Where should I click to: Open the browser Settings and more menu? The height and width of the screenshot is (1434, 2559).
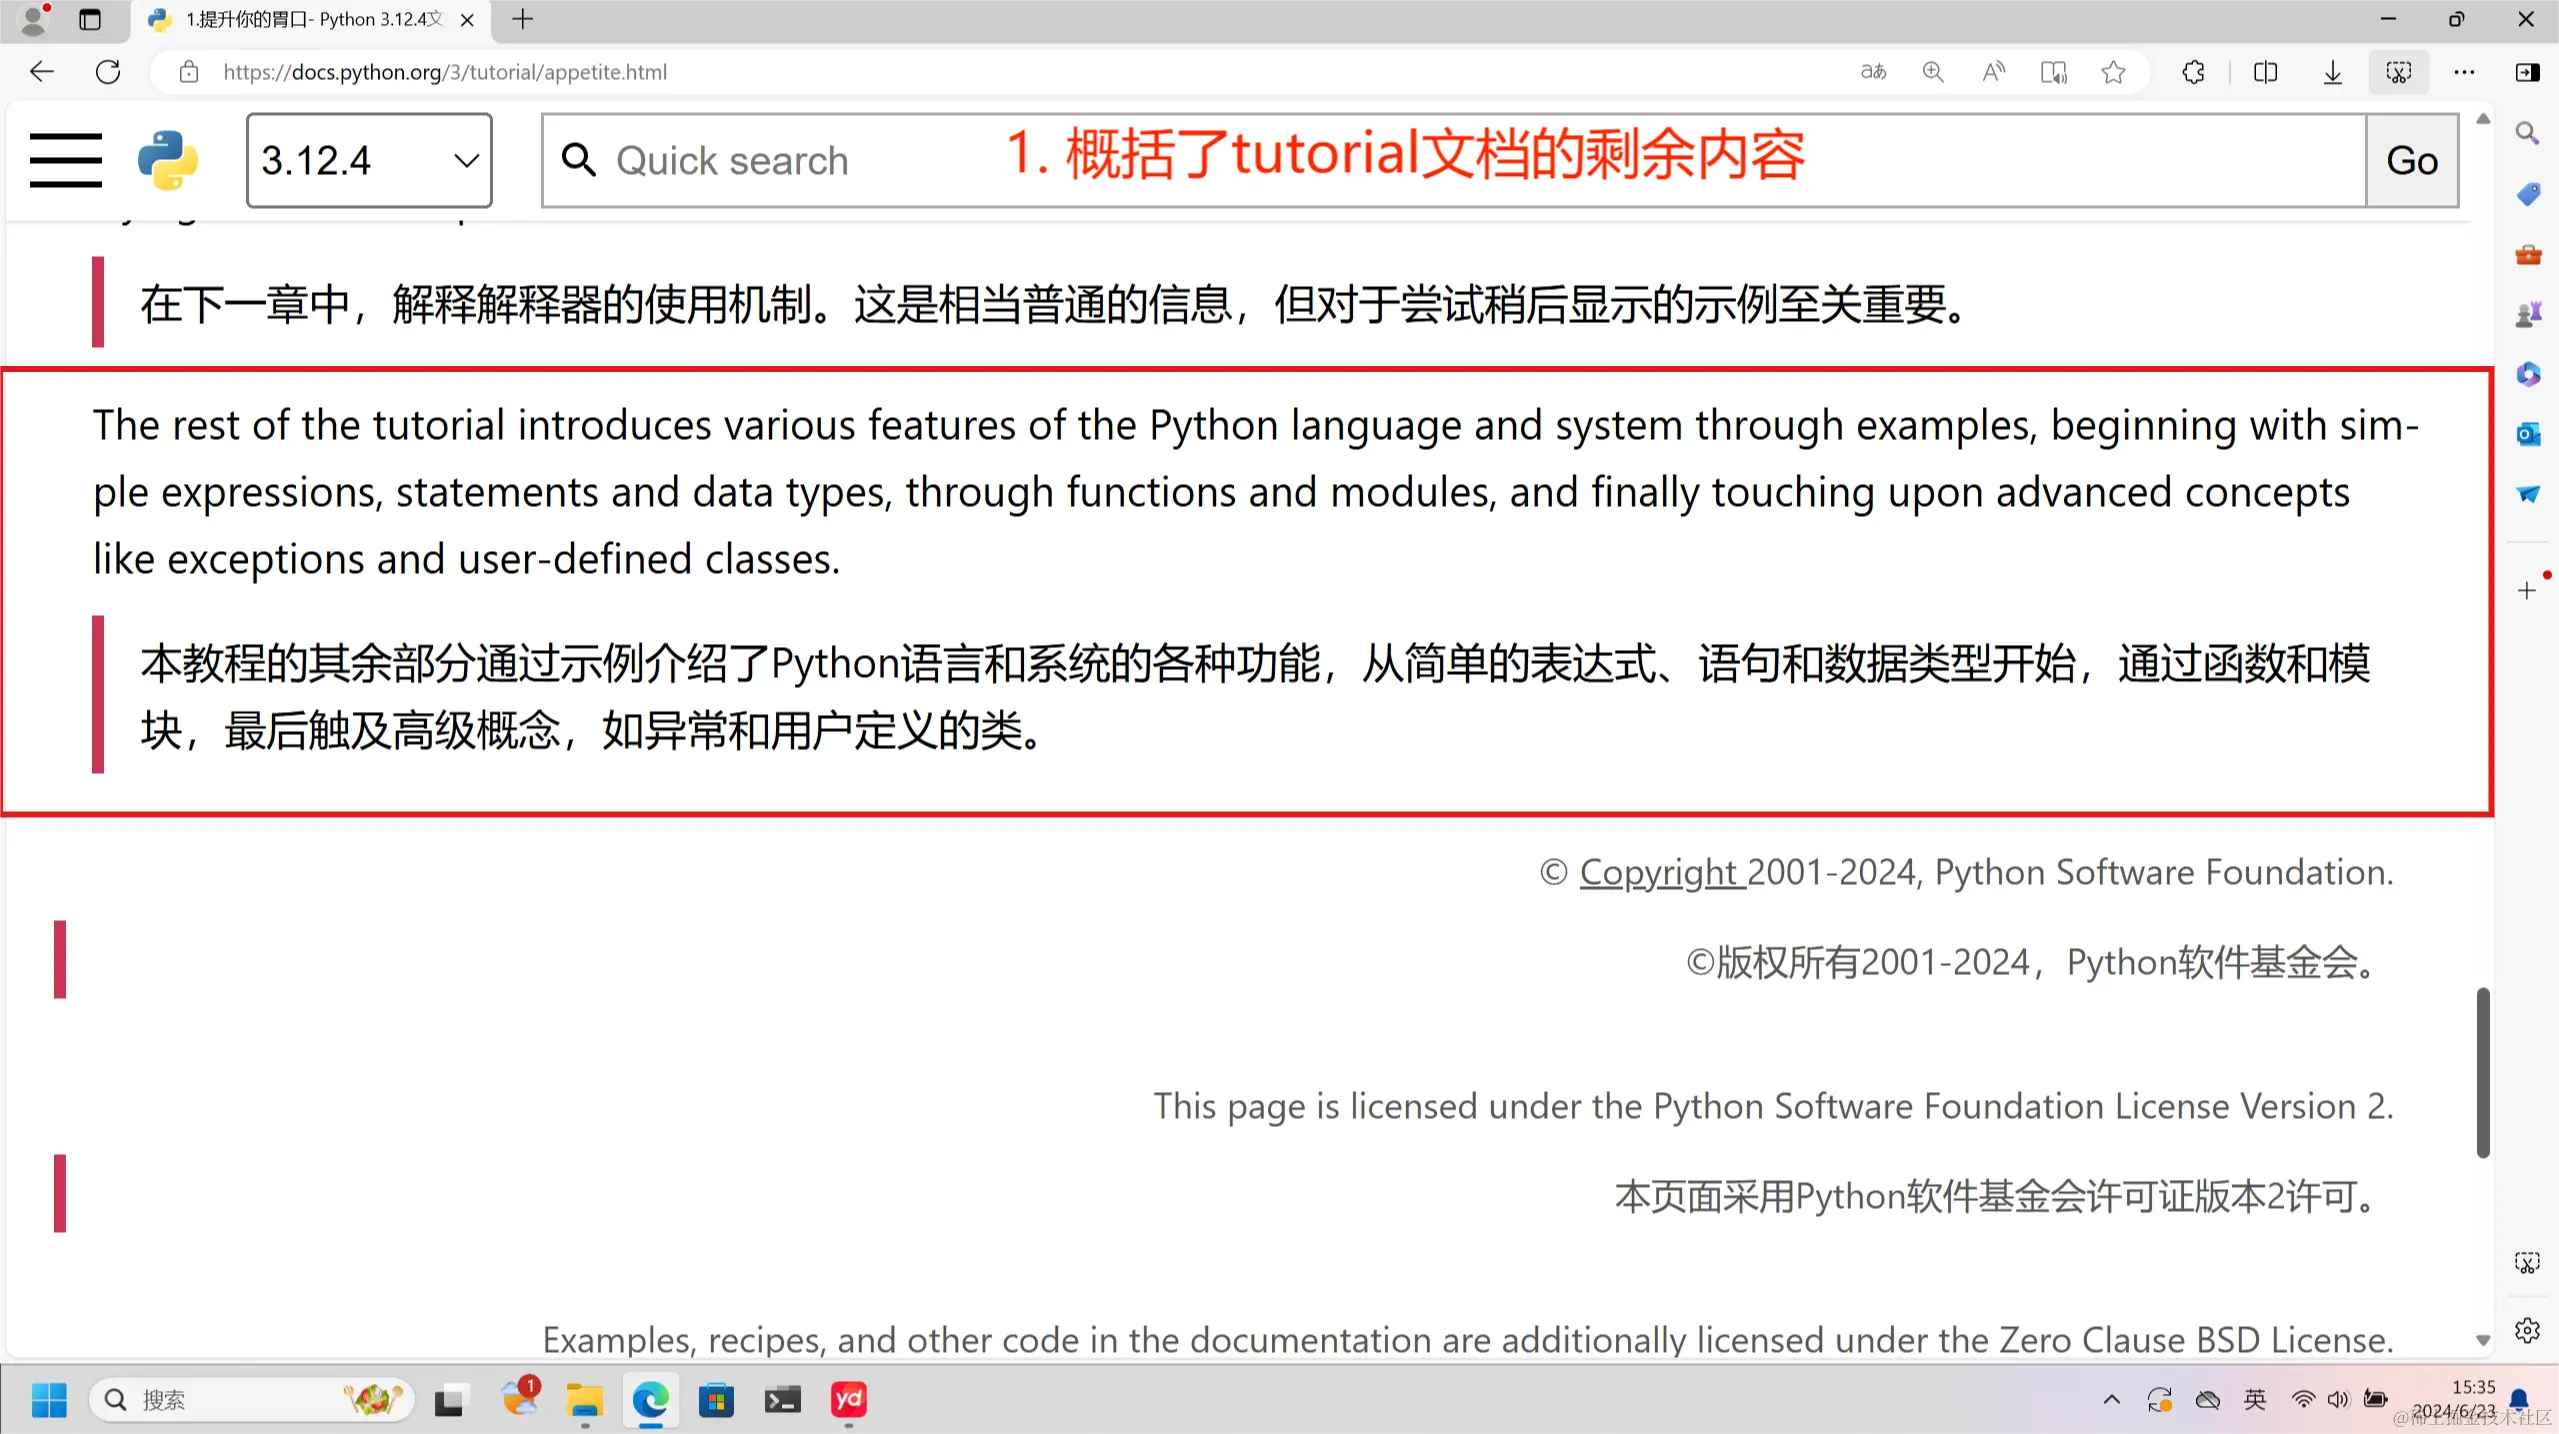click(x=2464, y=72)
